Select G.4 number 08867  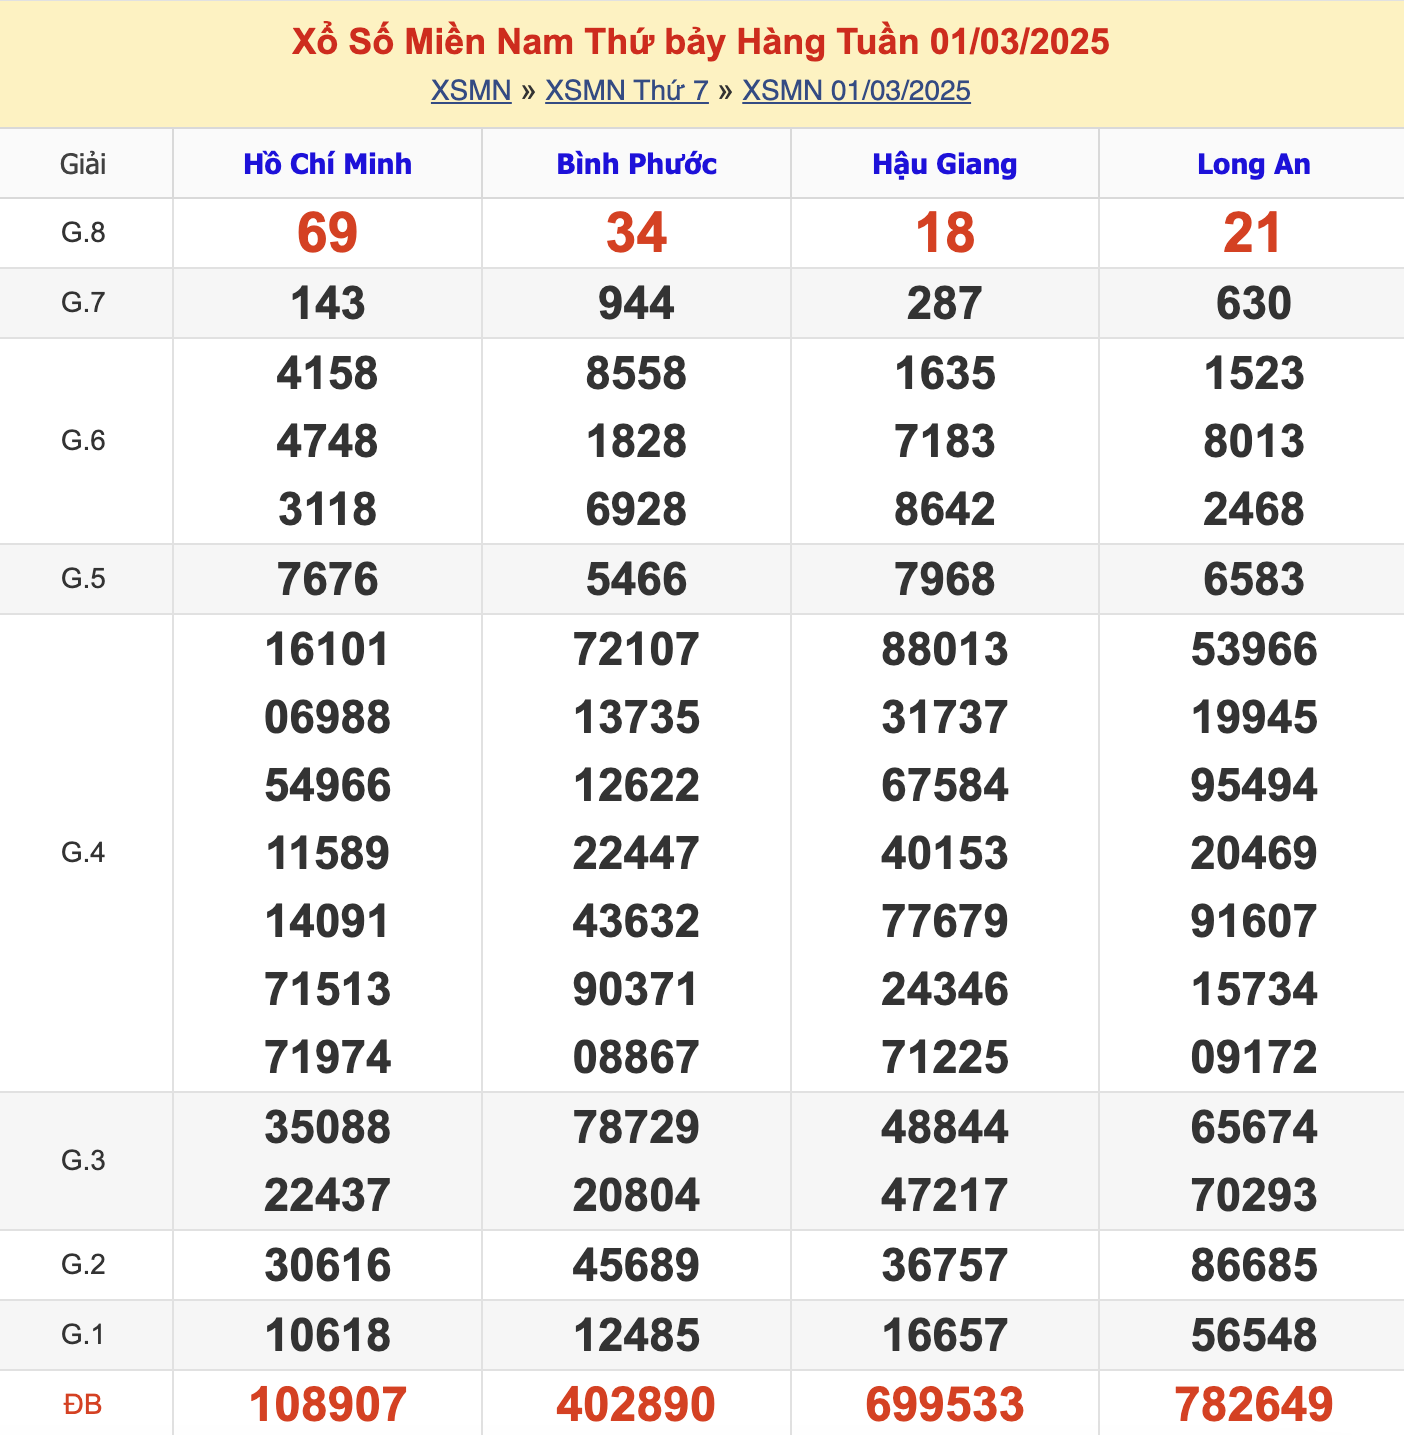(636, 1058)
